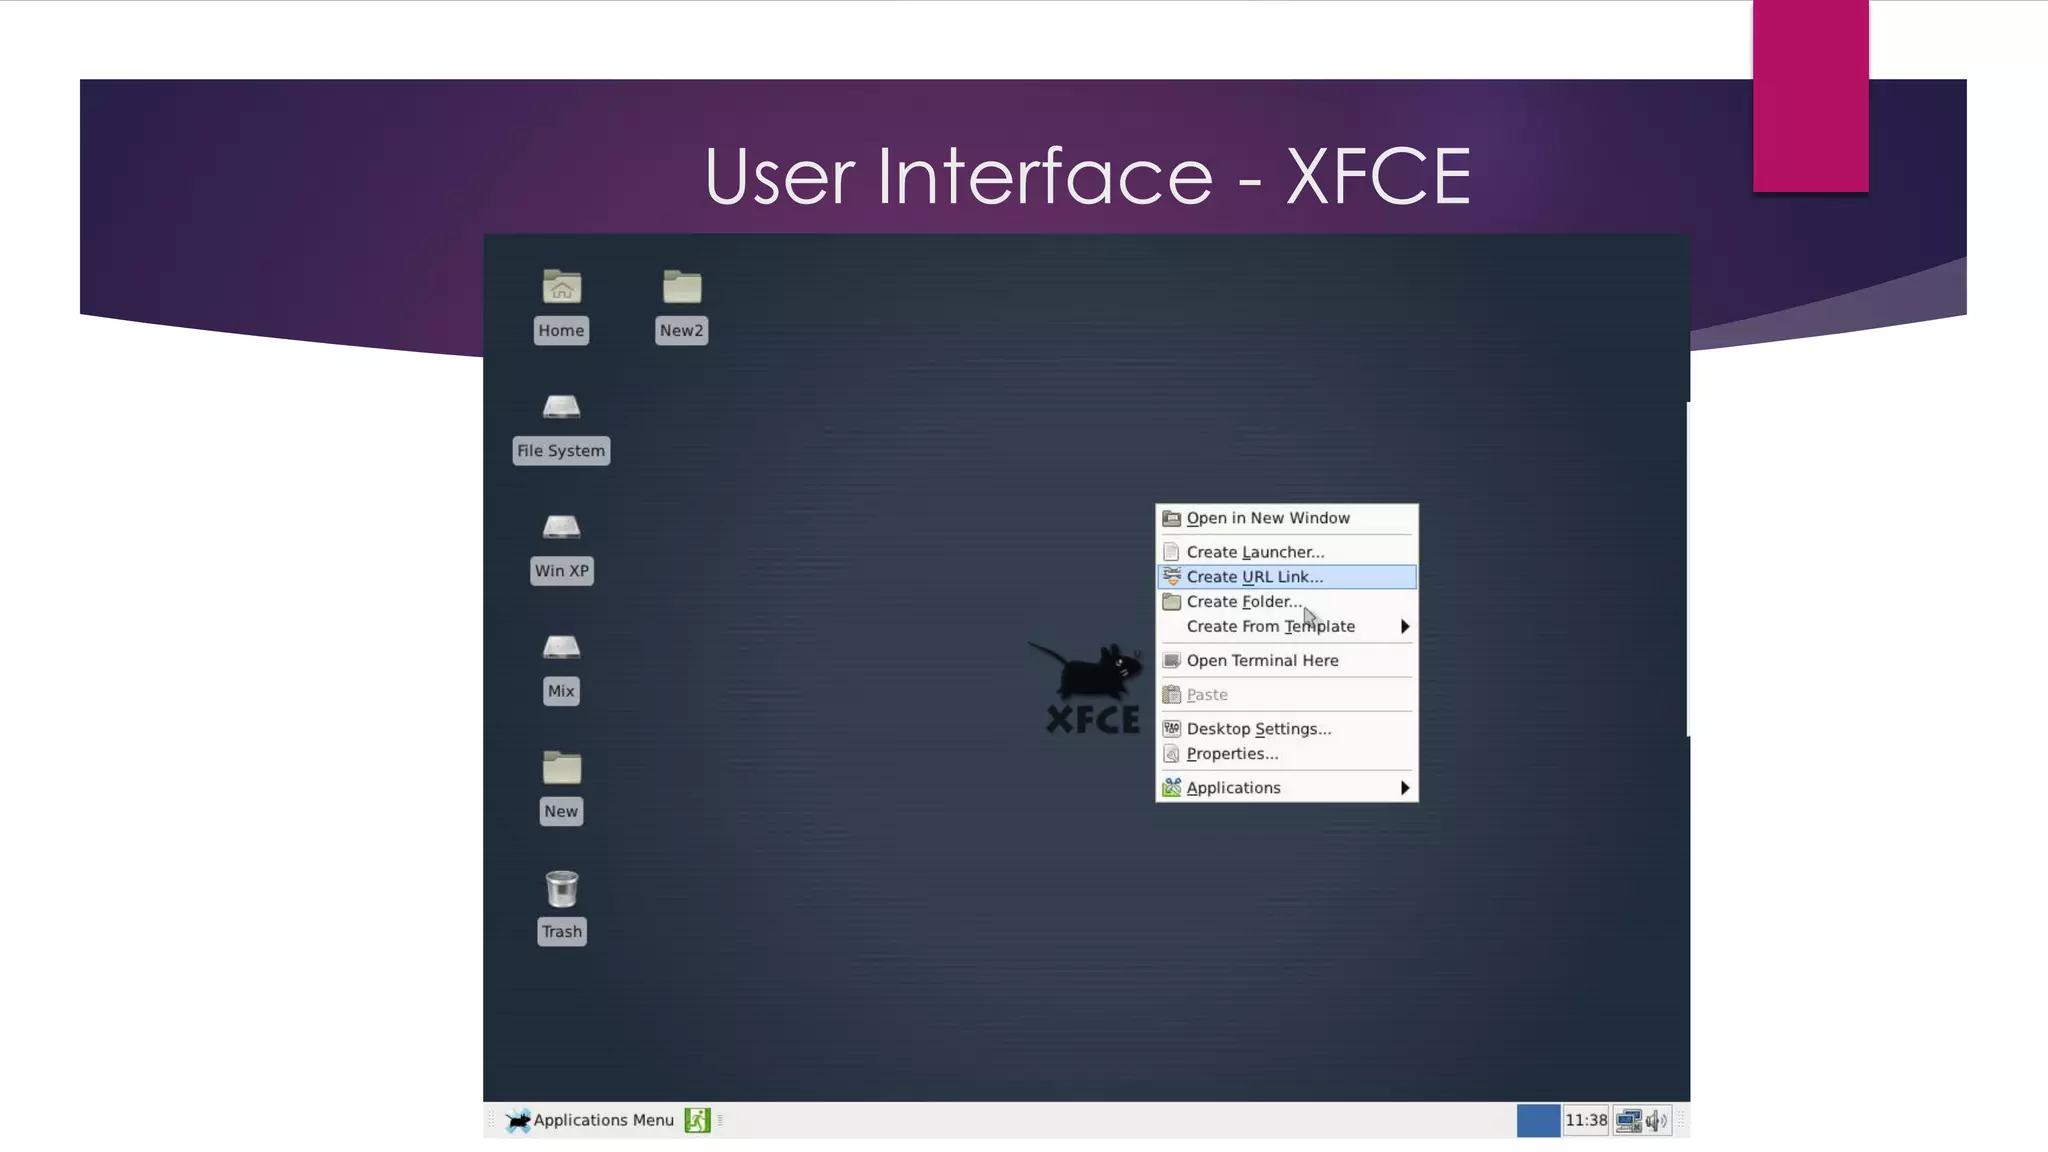Click the clipboard icon beside Paste
Viewport: 2048px width, 1152px height.
pos(1171,694)
